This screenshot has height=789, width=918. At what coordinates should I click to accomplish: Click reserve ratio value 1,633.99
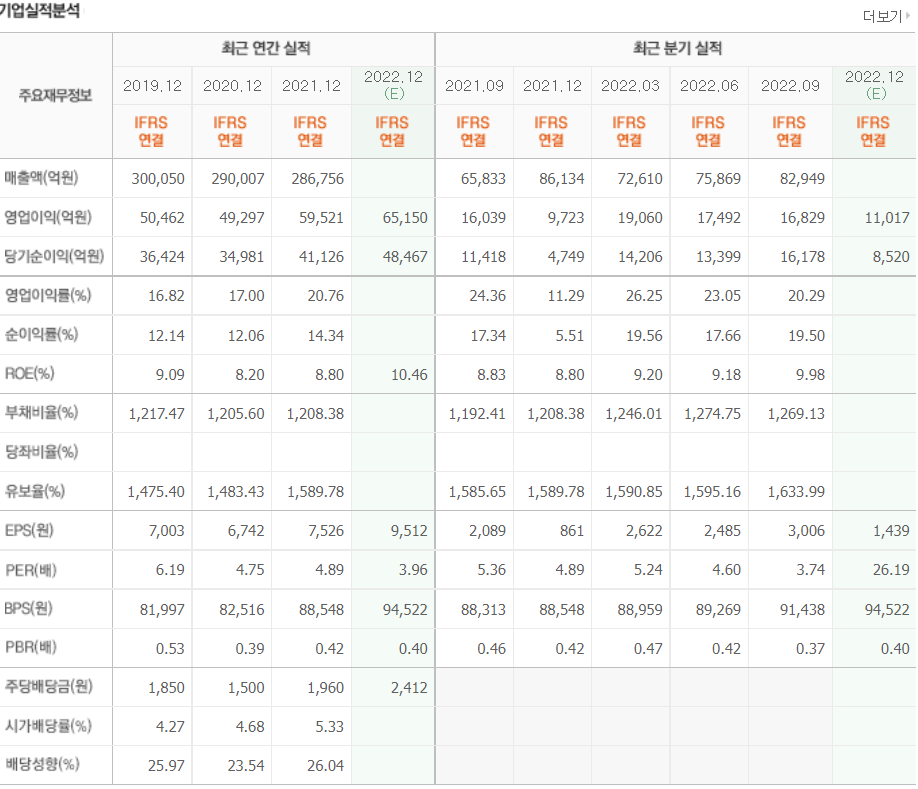[796, 492]
